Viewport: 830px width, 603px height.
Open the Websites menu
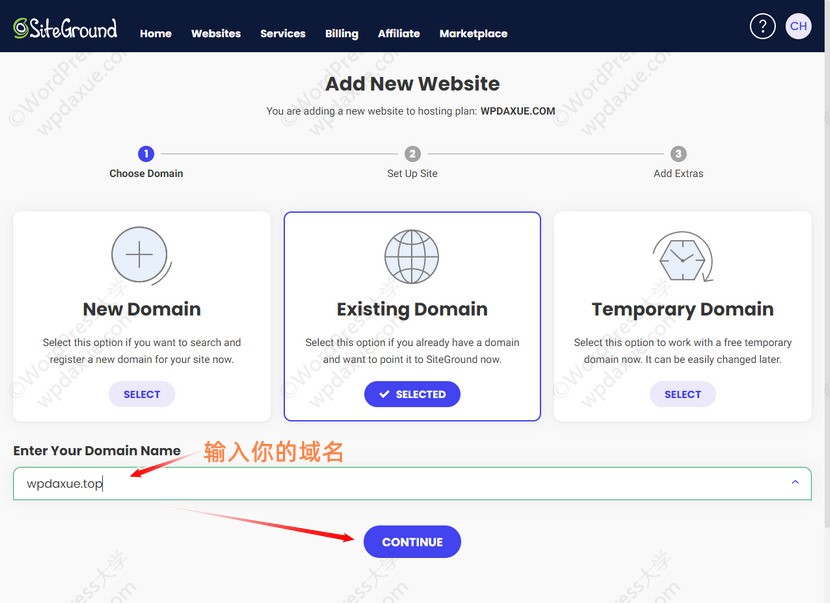pos(216,33)
